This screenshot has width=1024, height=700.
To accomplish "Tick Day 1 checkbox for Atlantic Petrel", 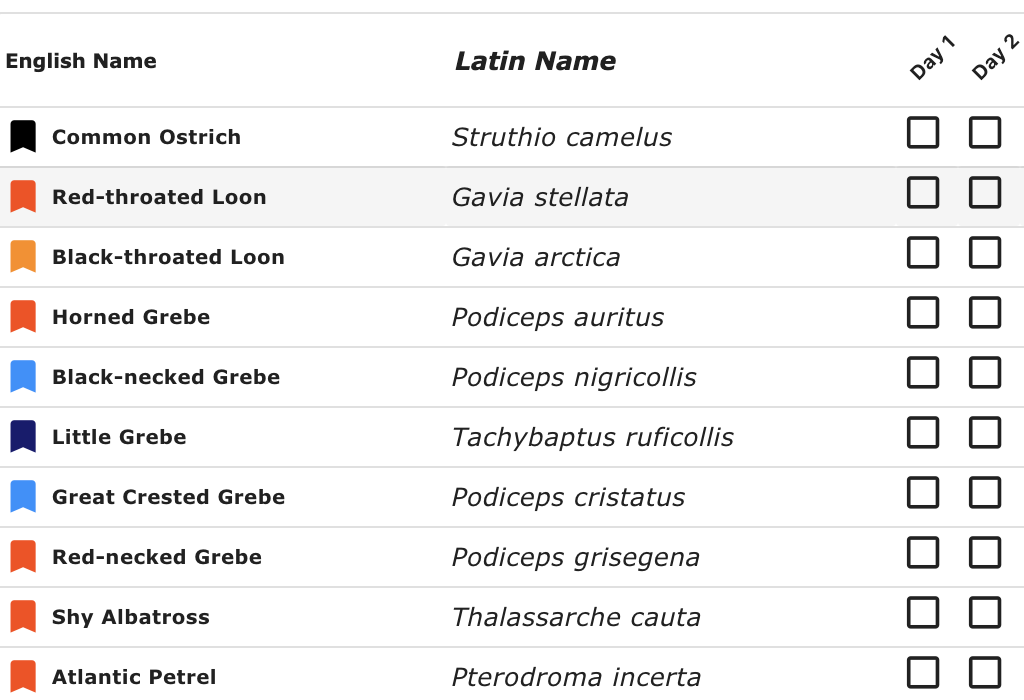I will click(923, 673).
